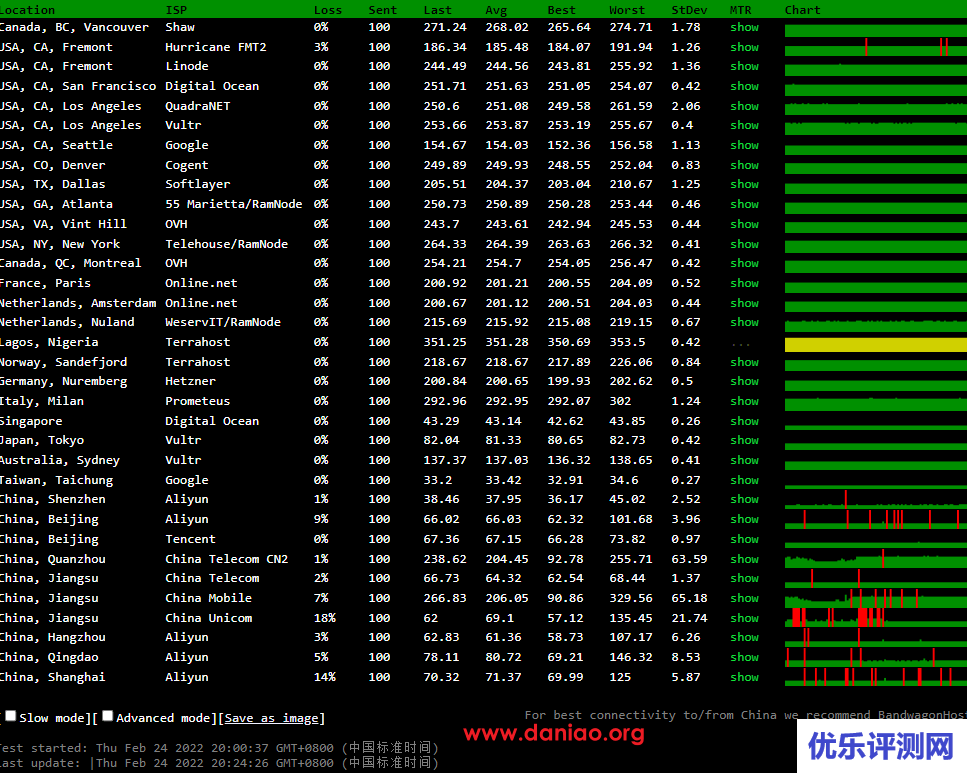The height and width of the screenshot is (773, 967).
Task: Click the Location column header
Action: 27,10
